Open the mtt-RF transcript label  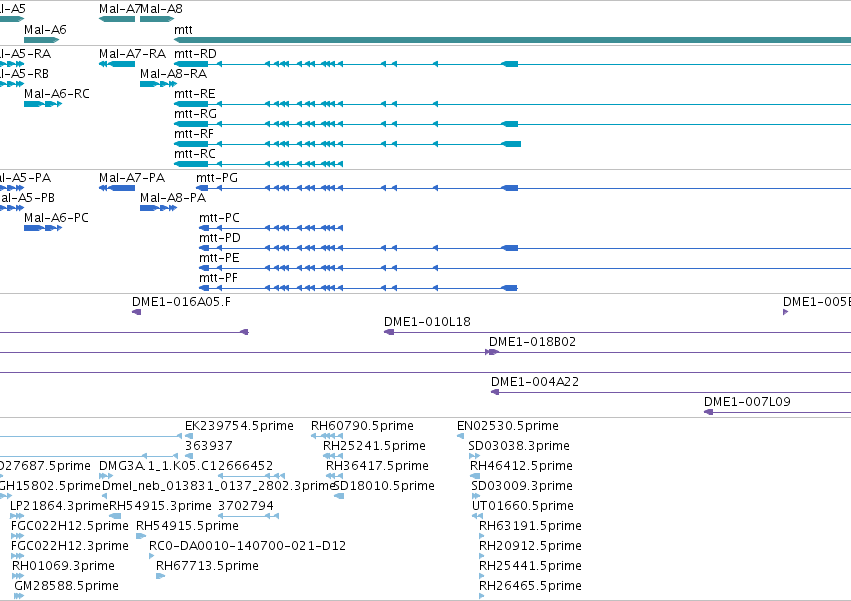tap(194, 134)
